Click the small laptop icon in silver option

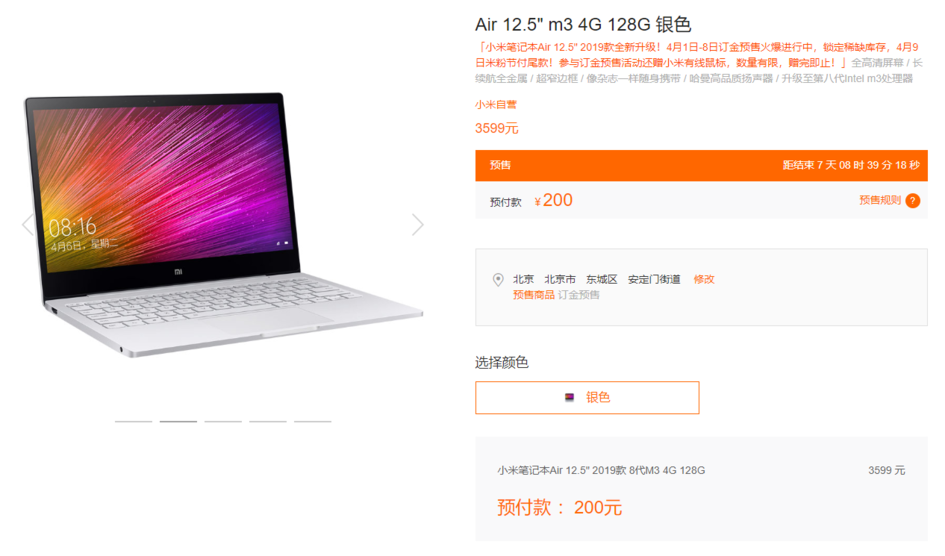(x=569, y=398)
